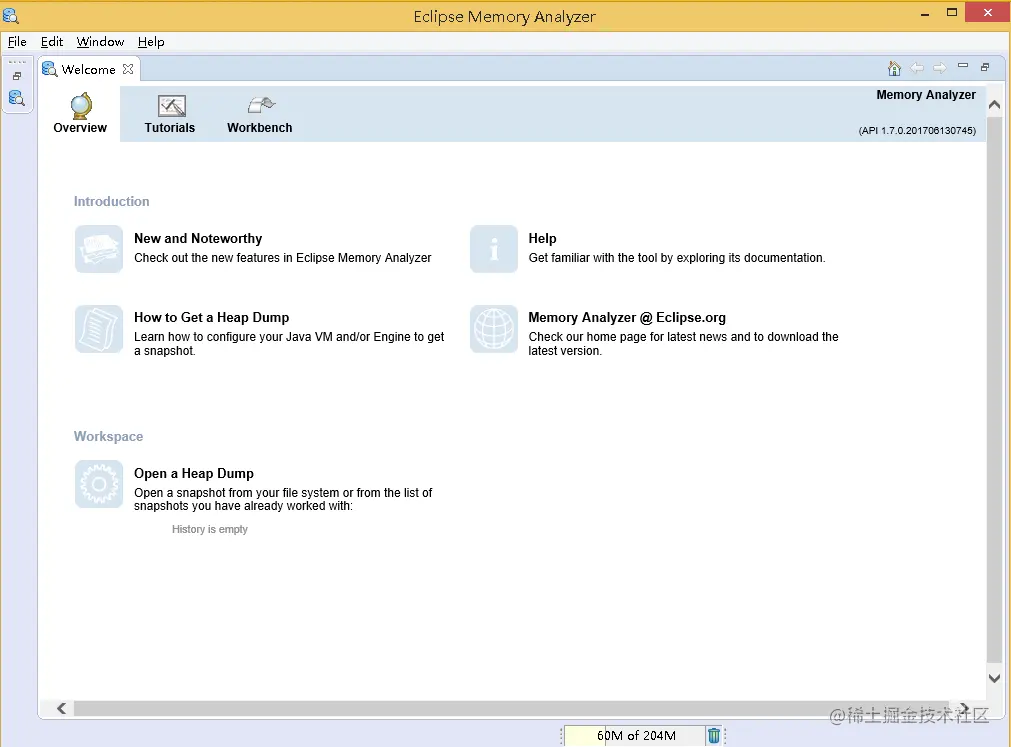Screen dimensions: 1011x747
Task: Click the Memory Analyzer @ Eclipse.org globe icon
Action: click(x=494, y=329)
